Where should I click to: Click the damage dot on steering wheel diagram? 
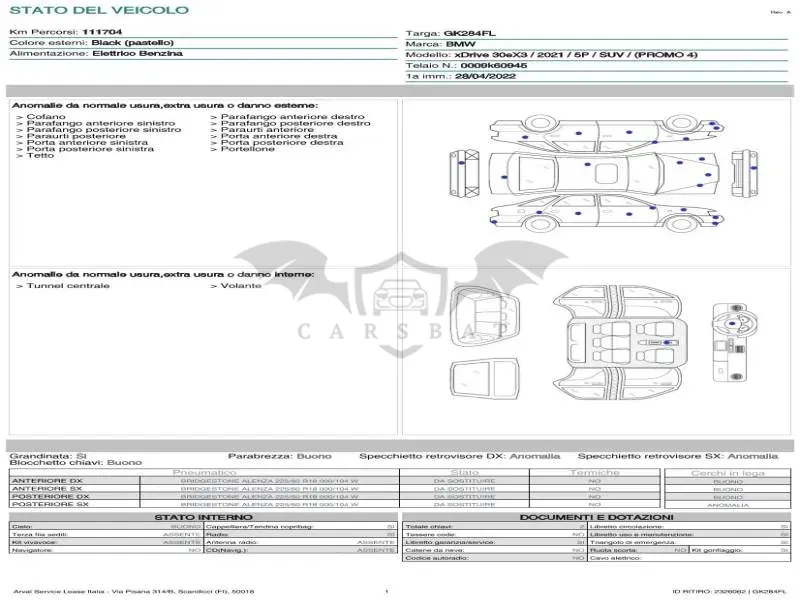click(733, 323)
